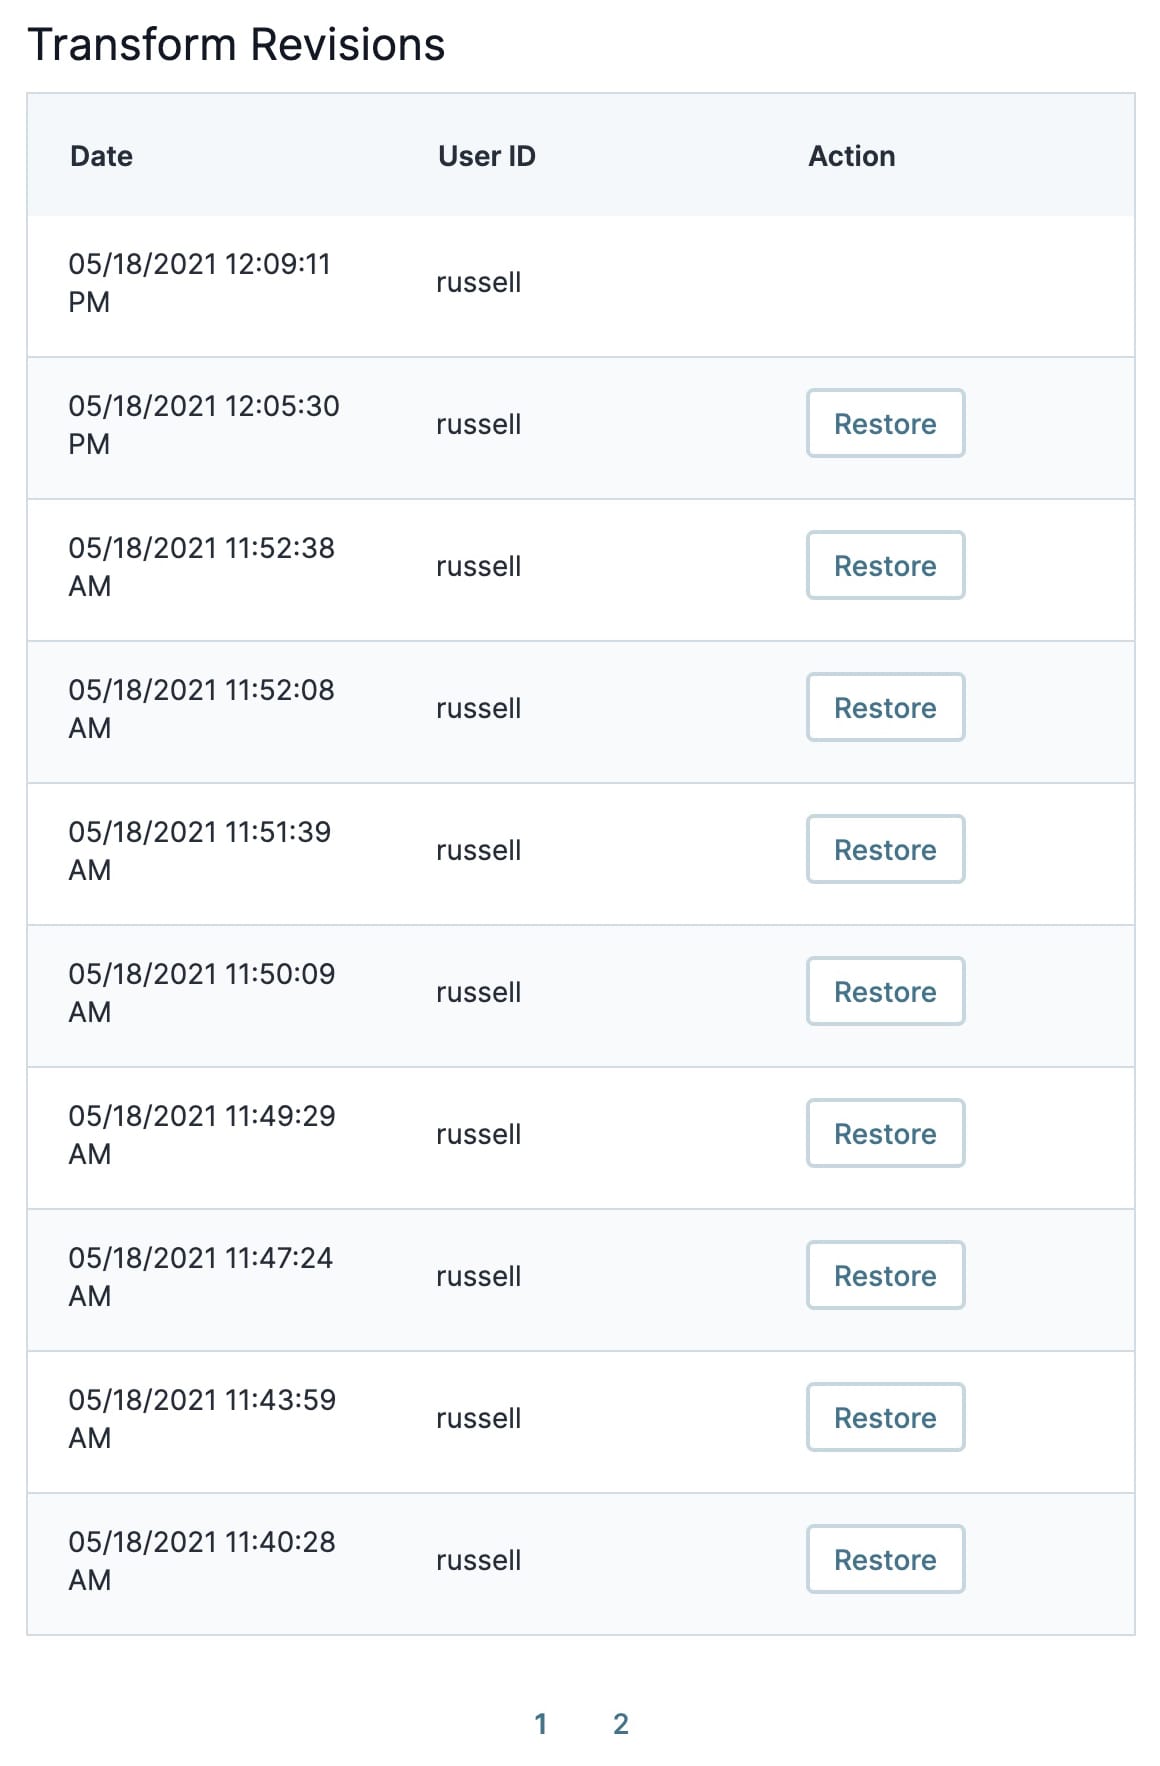This screenshot has width=1160, height=1766.
Task: Click the User ID column header
Action: (487, 156)
